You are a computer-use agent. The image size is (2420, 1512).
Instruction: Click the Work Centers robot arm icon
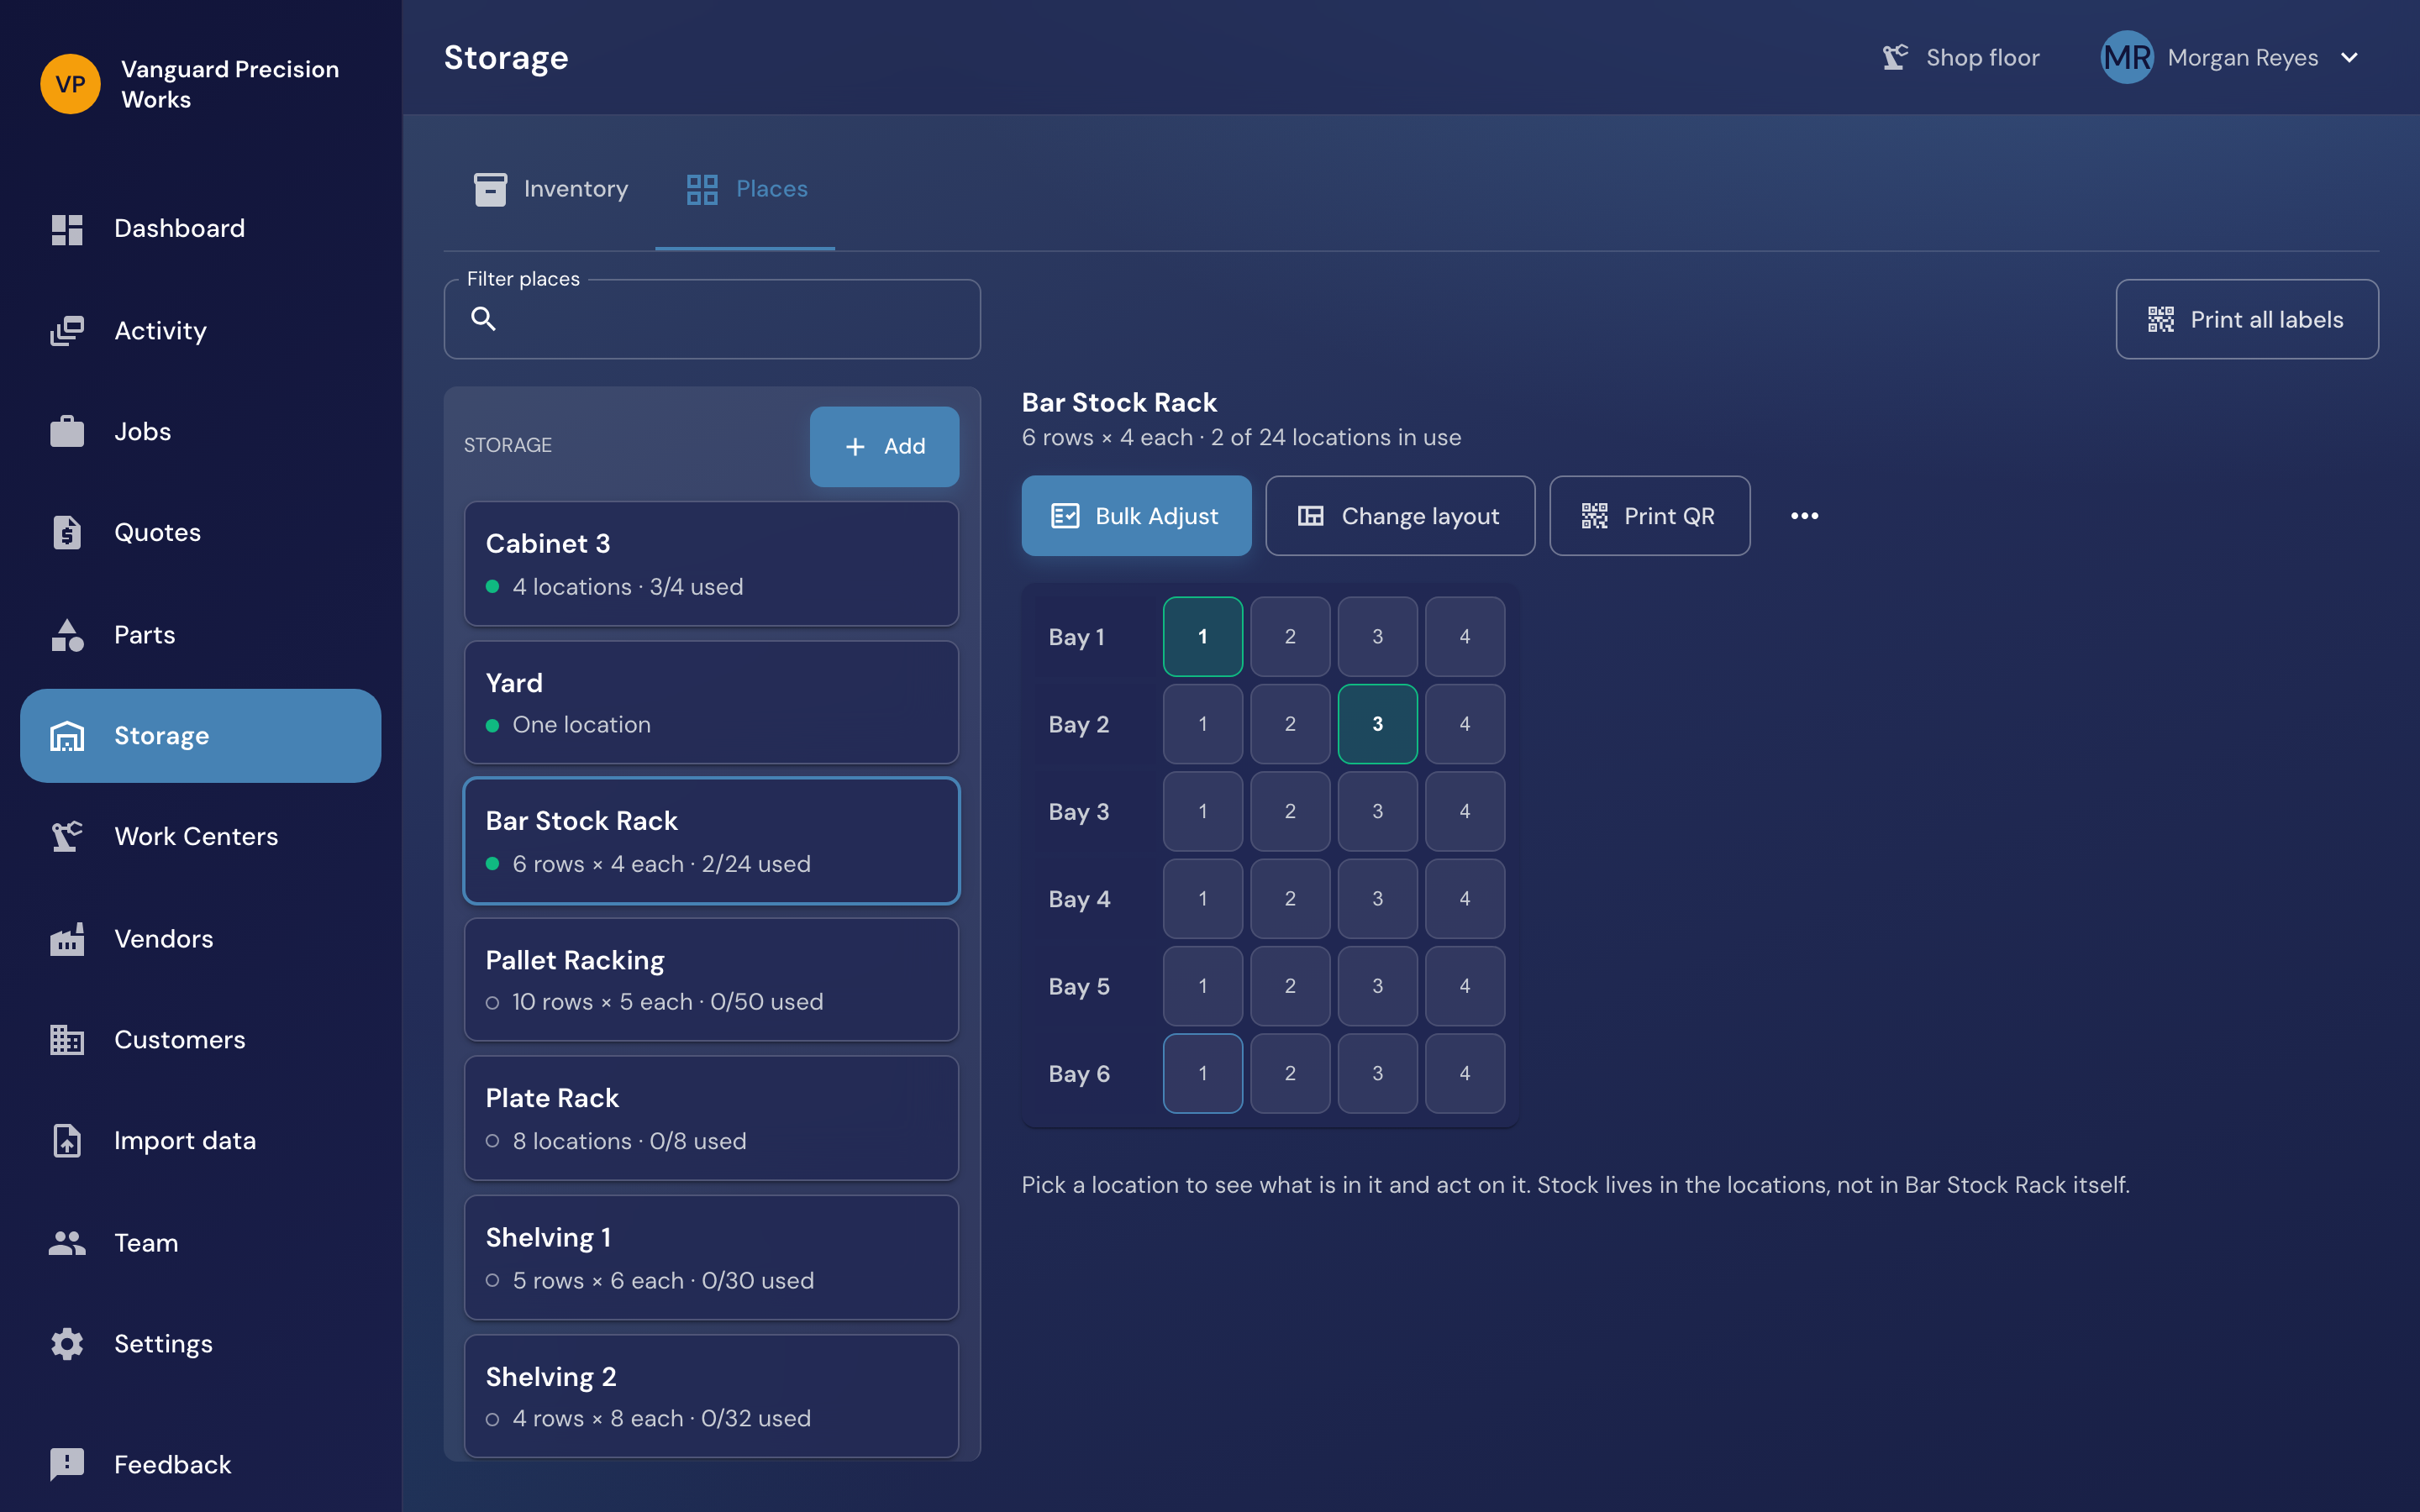(67, 837)
